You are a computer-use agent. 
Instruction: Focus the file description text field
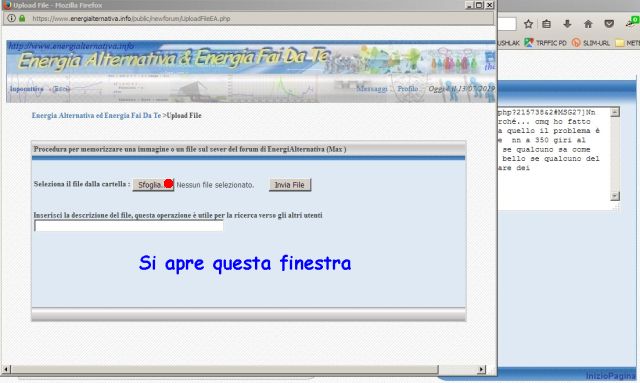(x=129, y=225)
